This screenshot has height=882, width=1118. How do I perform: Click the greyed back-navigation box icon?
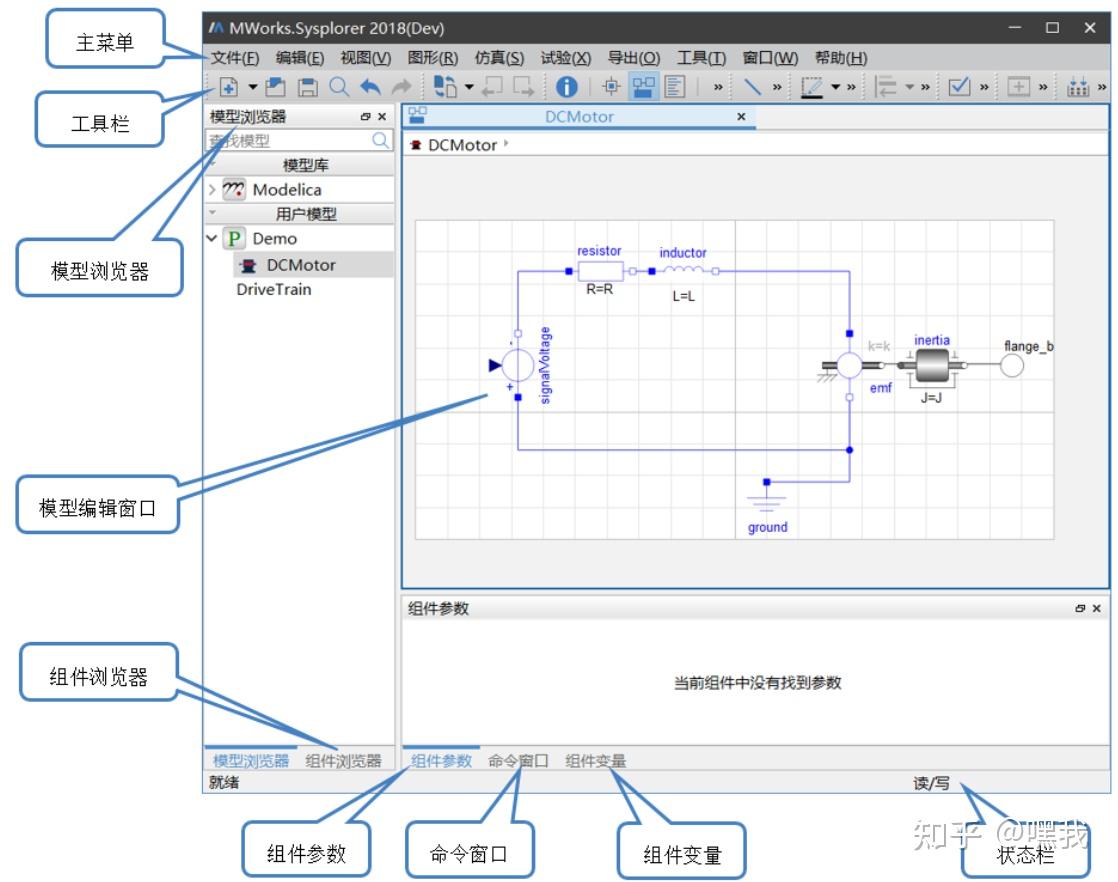coord(492,87)
